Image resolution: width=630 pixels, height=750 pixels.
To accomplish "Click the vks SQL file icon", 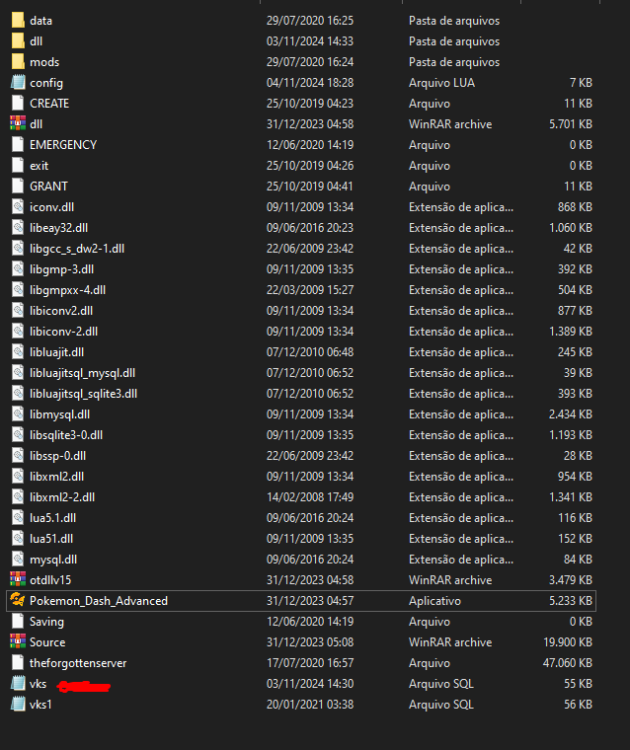I will click(x=18, y=684).
